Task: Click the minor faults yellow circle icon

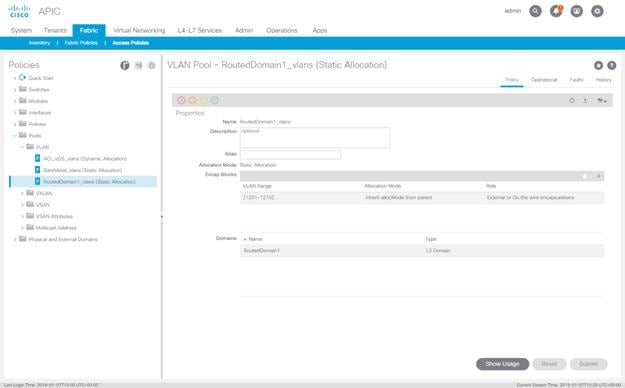Action: coord(204,100)
